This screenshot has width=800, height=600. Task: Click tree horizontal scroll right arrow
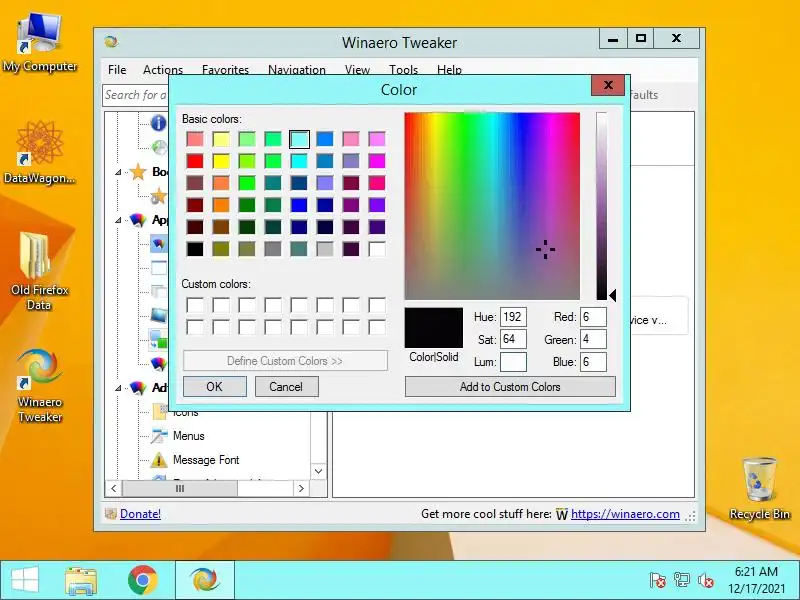tap(301, 488)
